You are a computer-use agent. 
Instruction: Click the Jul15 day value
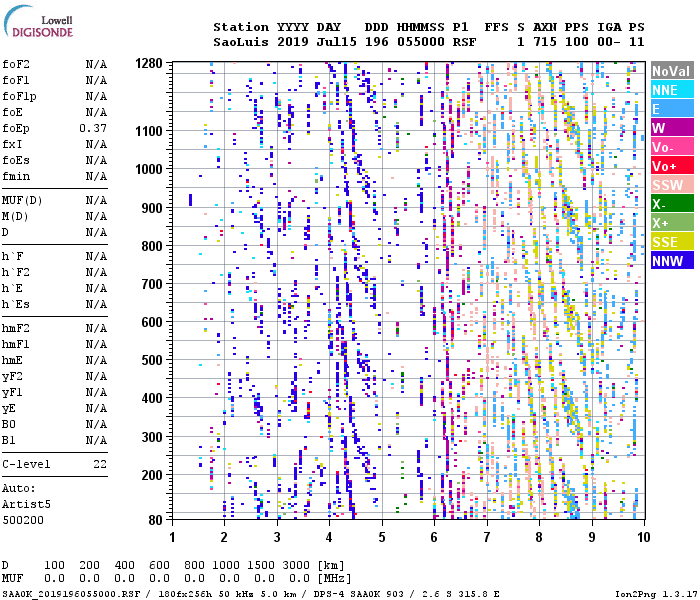click(337, 42)
